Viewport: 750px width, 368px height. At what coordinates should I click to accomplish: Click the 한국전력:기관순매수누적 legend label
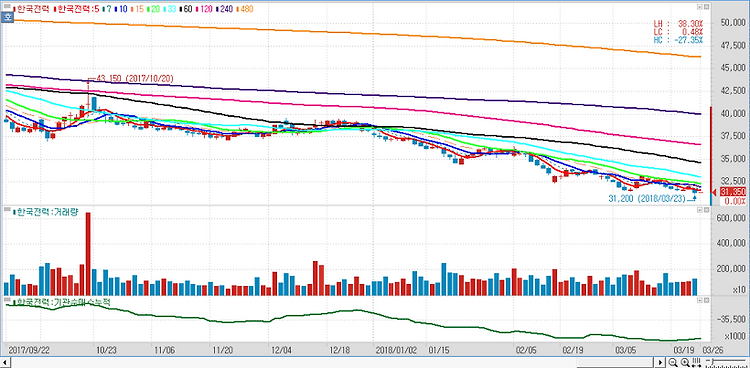[62, 302]
